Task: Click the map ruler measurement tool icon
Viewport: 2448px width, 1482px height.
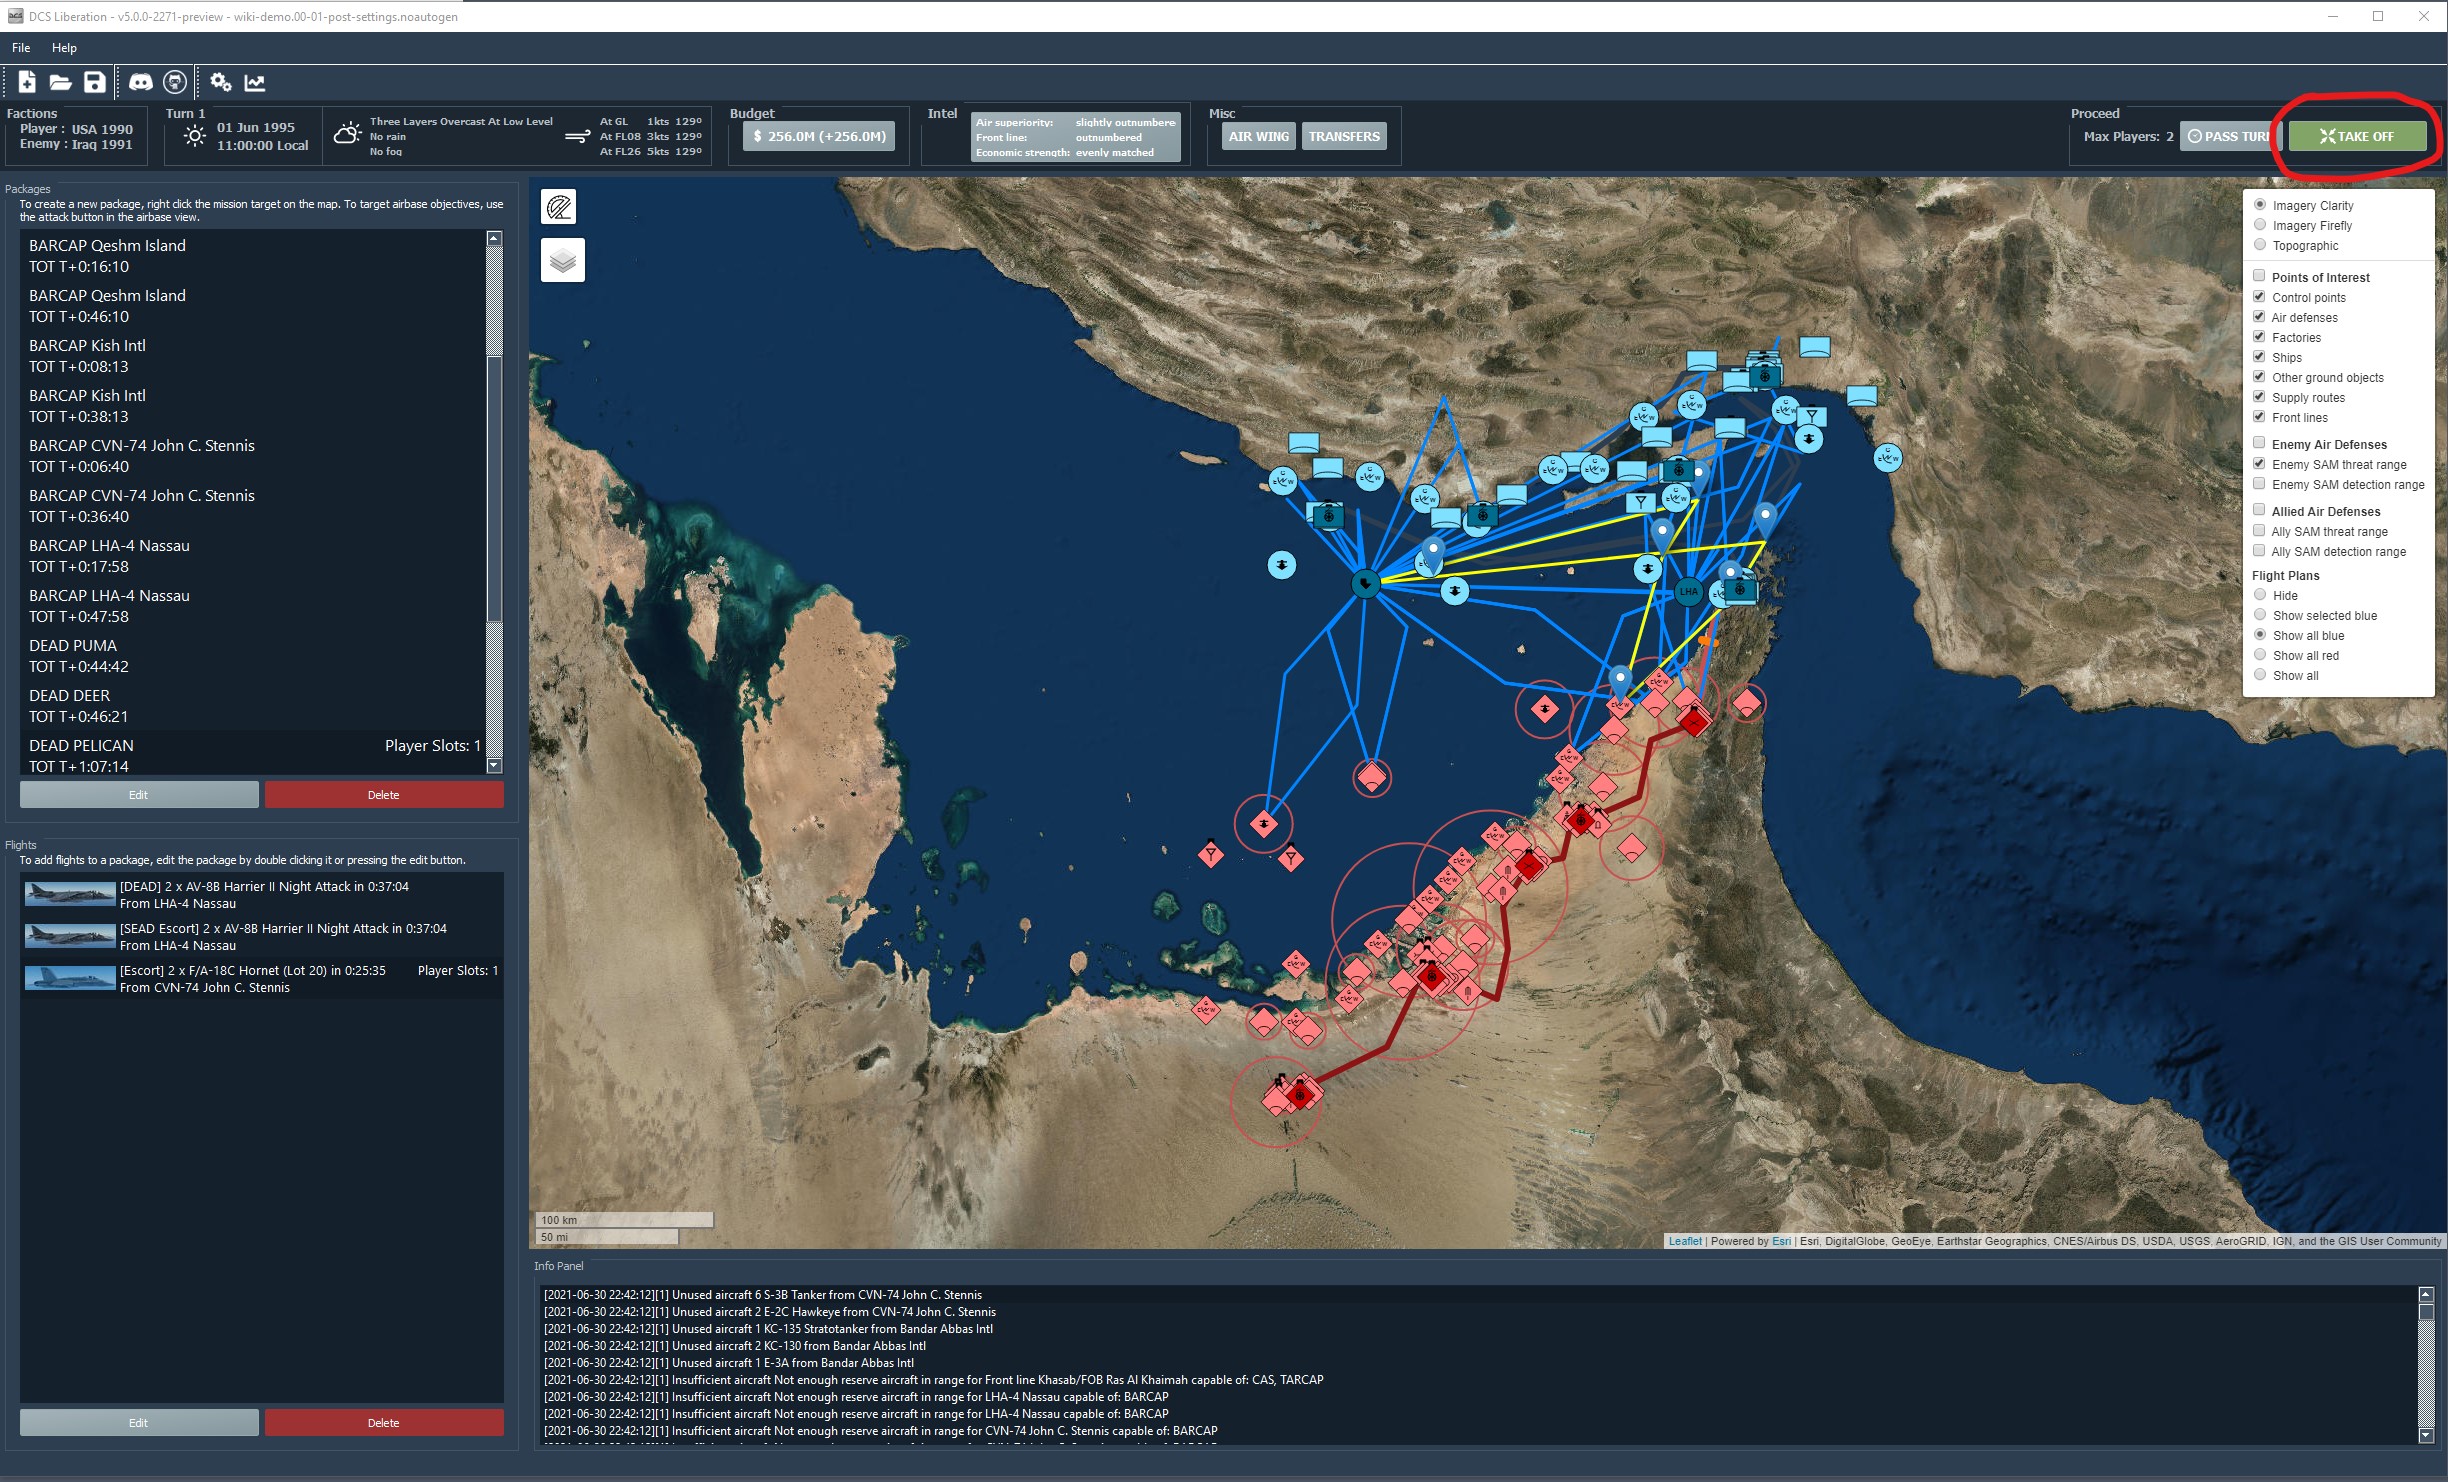Action: pyautogui.click(x=560, y=207)
